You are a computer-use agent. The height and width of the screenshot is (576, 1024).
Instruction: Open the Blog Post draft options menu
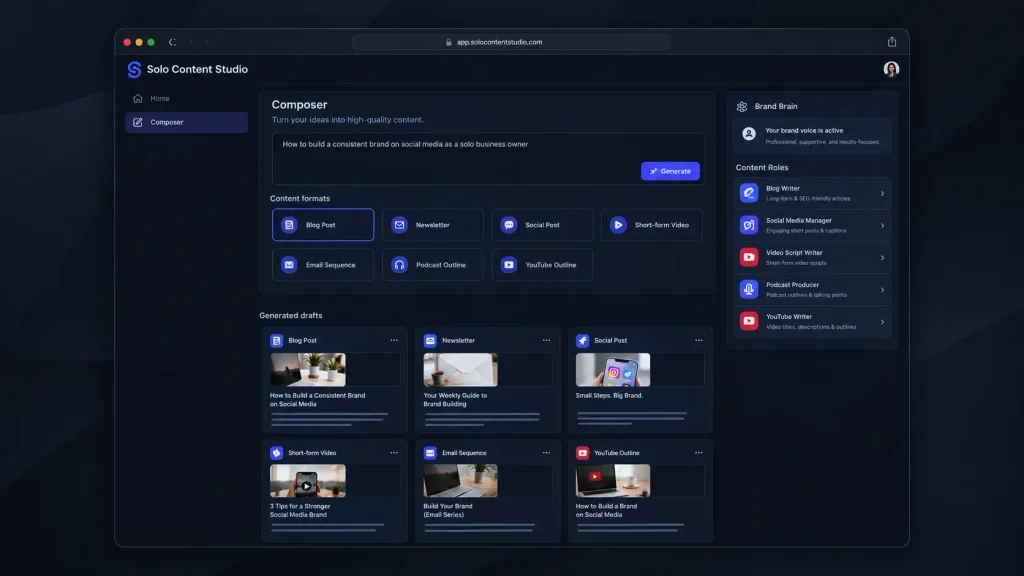(394, 340)
